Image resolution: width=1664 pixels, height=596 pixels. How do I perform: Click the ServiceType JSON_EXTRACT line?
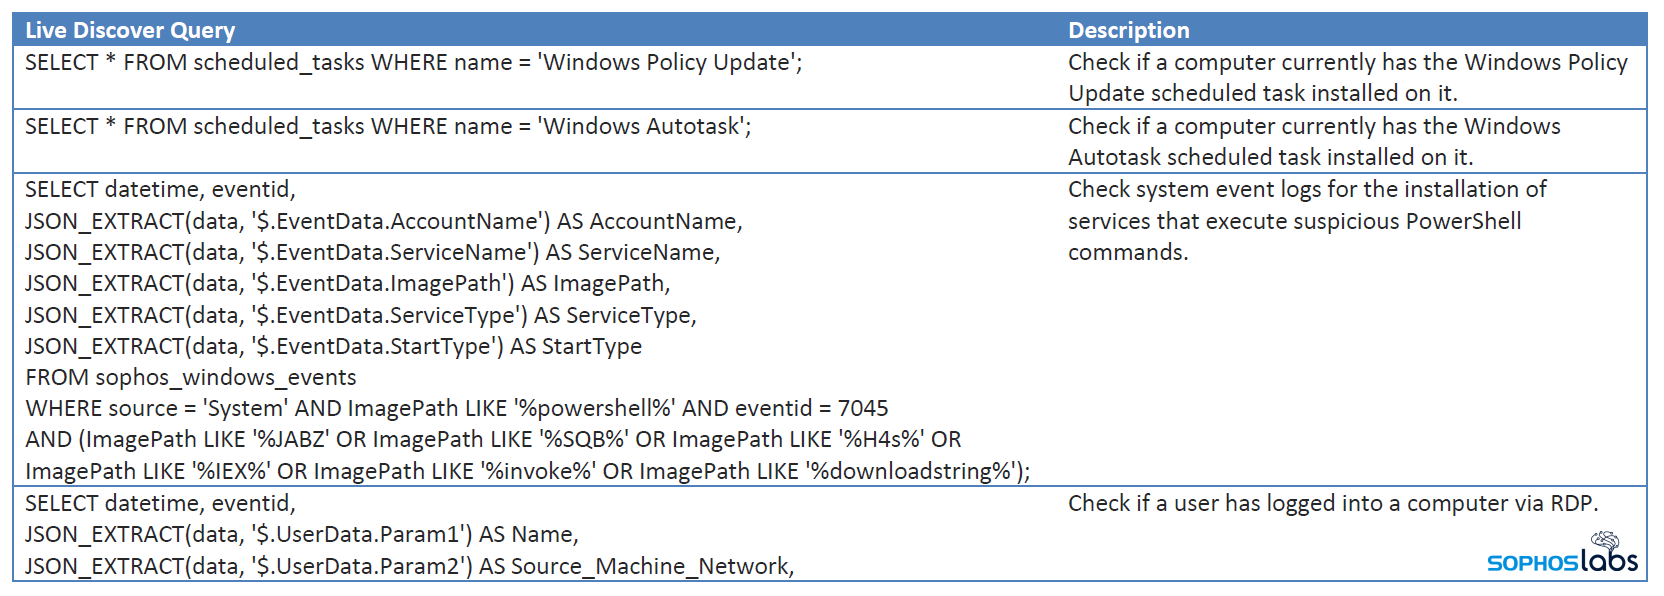tap(360, 315)
